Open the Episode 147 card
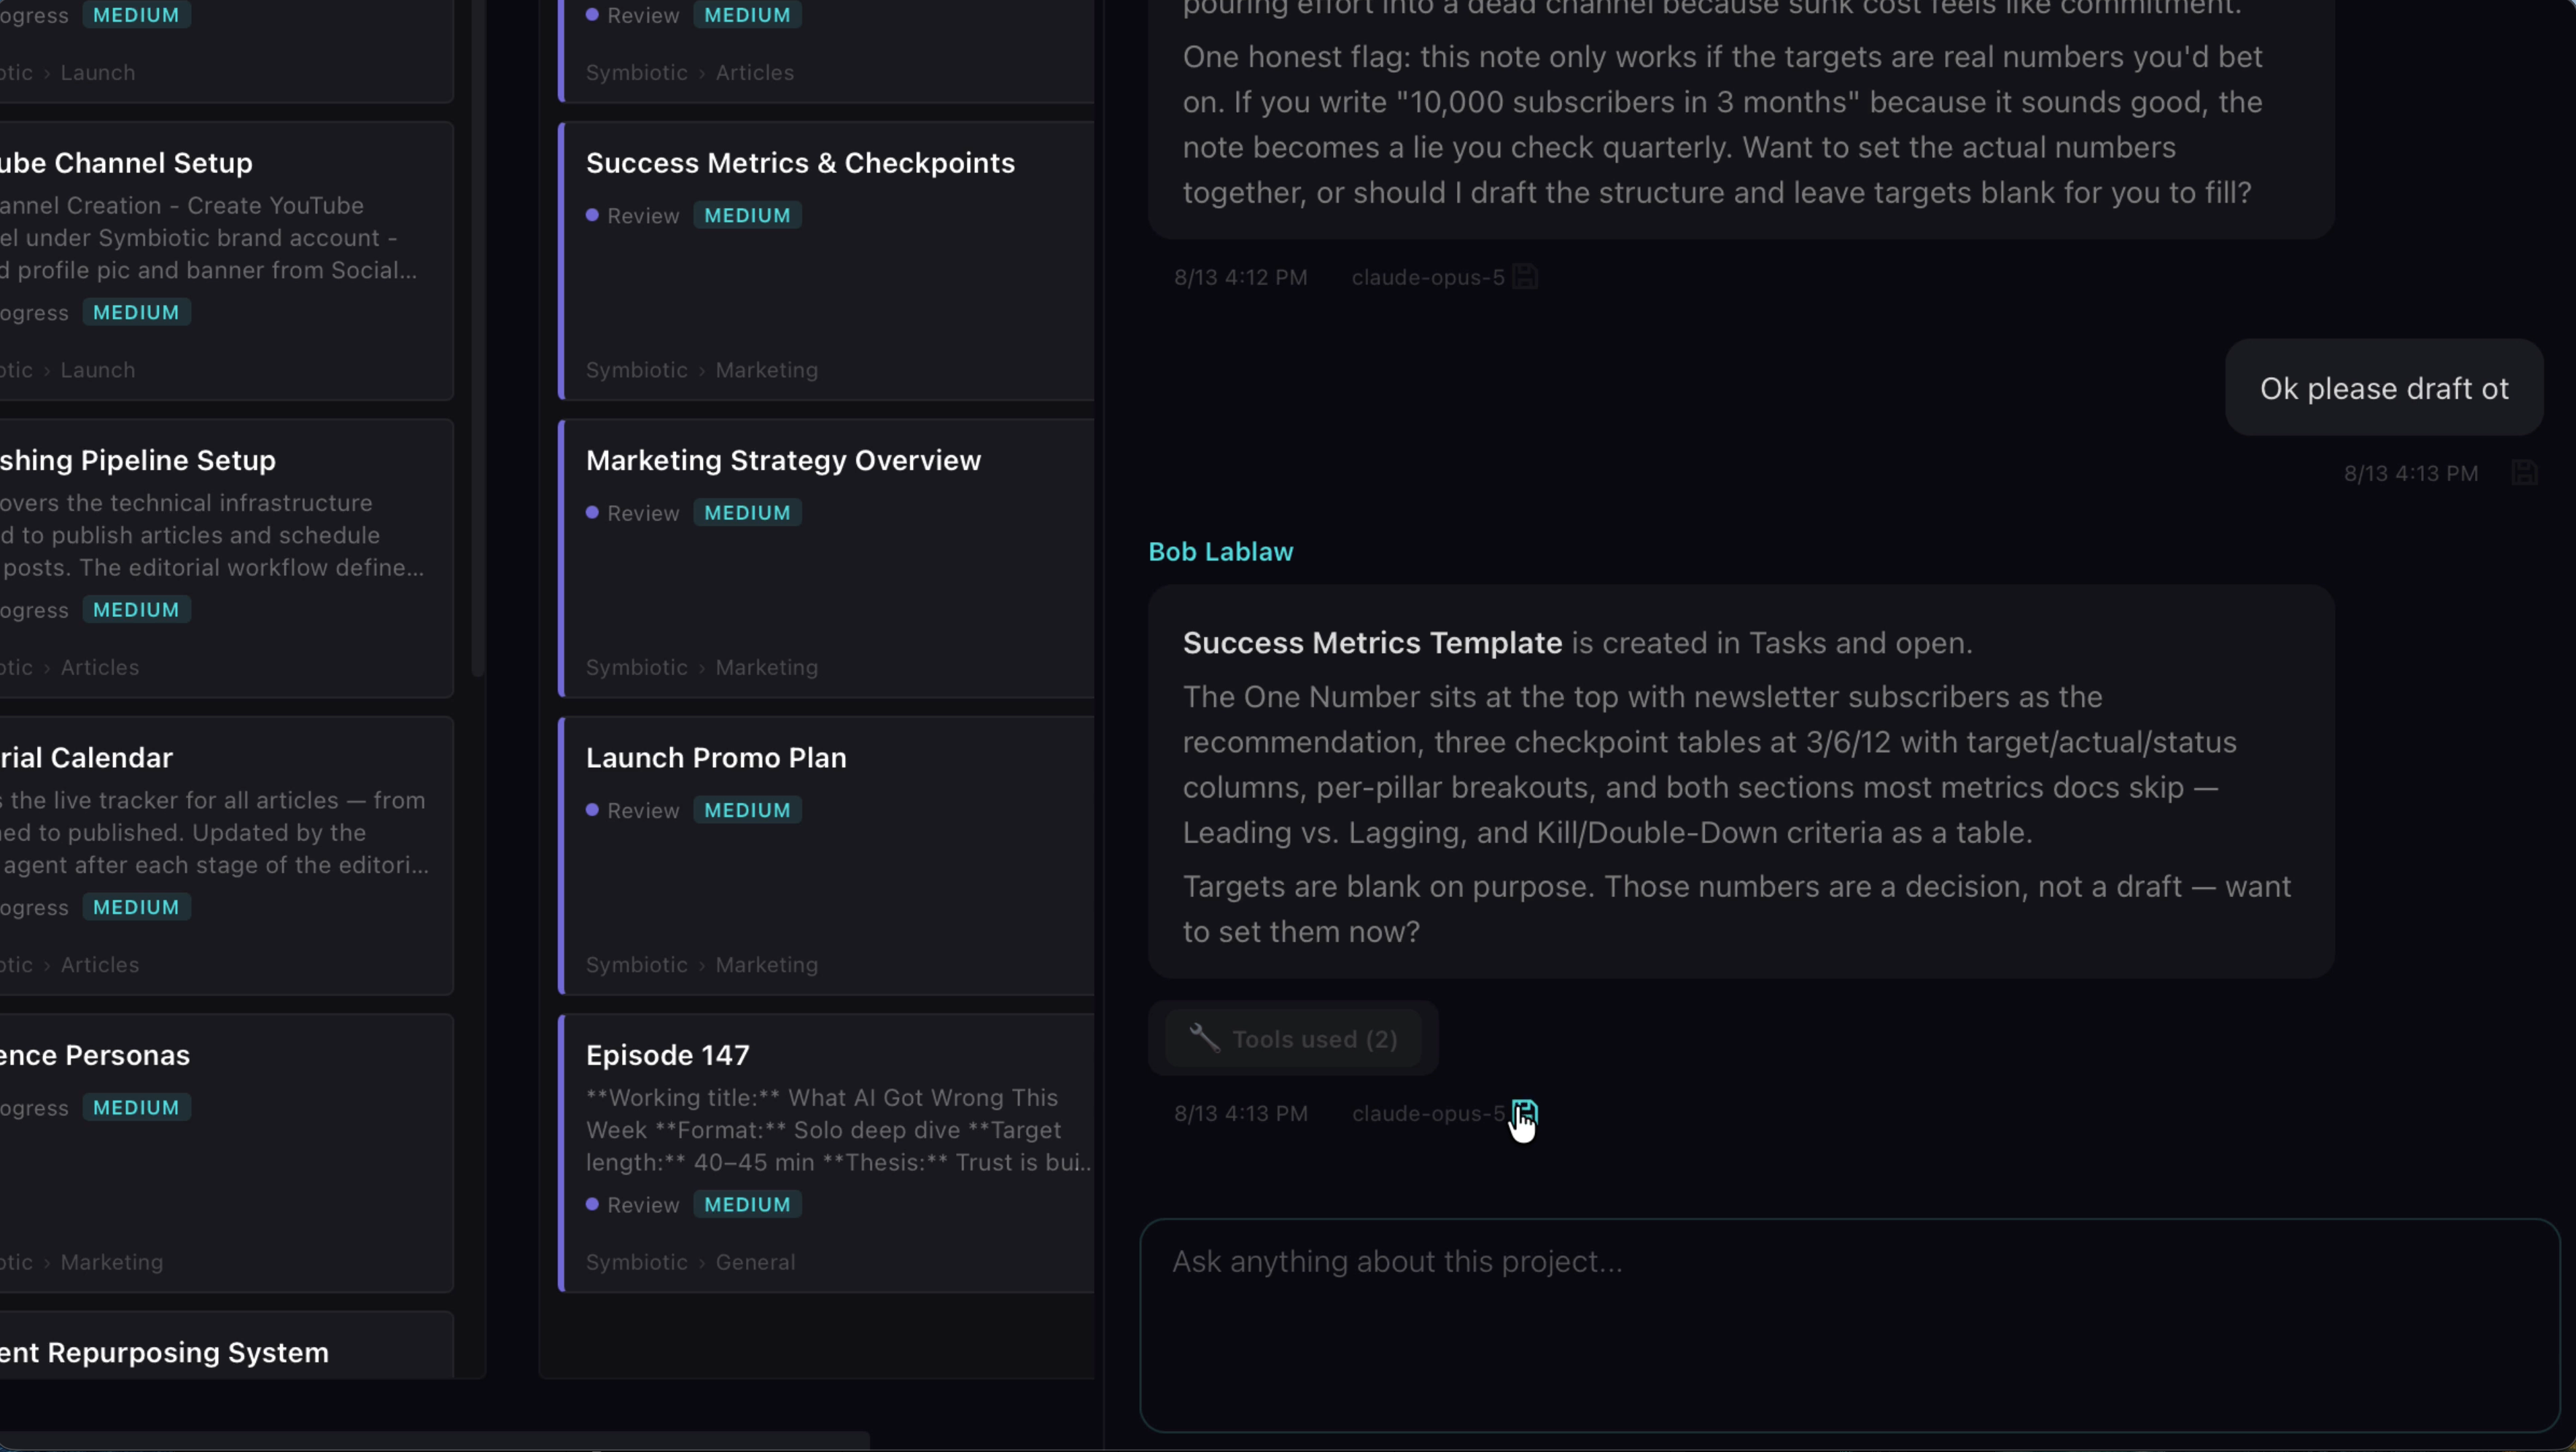The height and width of the screenshot is (1452, 2576). tap(827, 1153)
